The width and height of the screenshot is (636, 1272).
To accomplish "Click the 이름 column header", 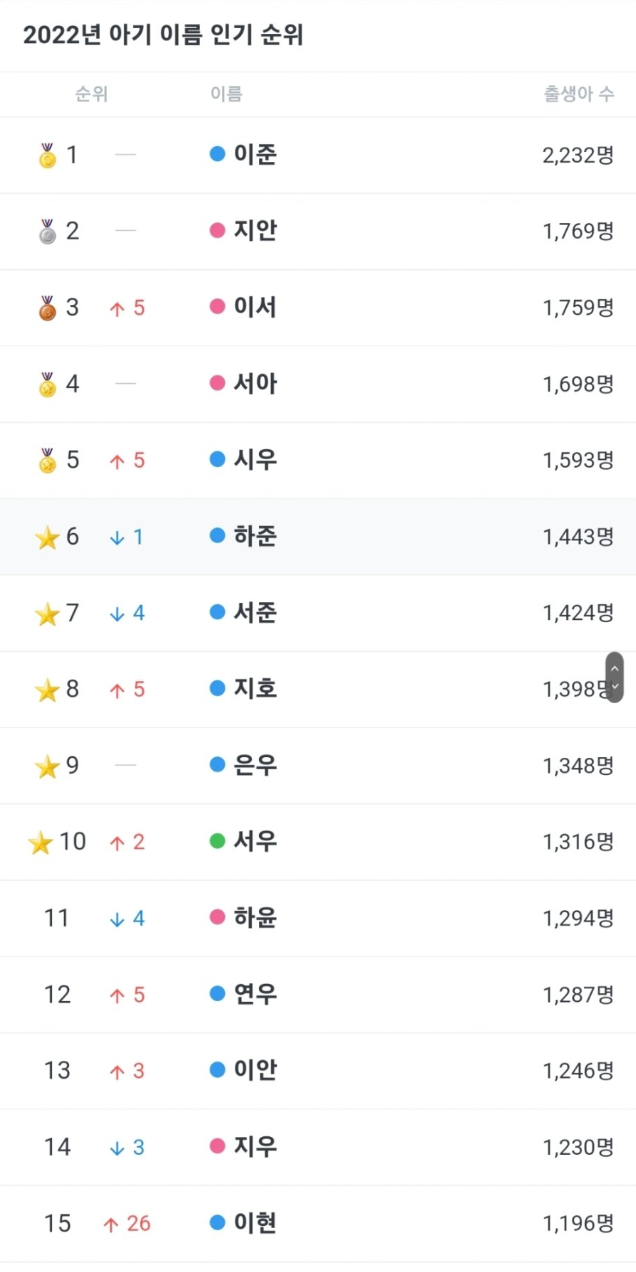I will tap(226, 95).
